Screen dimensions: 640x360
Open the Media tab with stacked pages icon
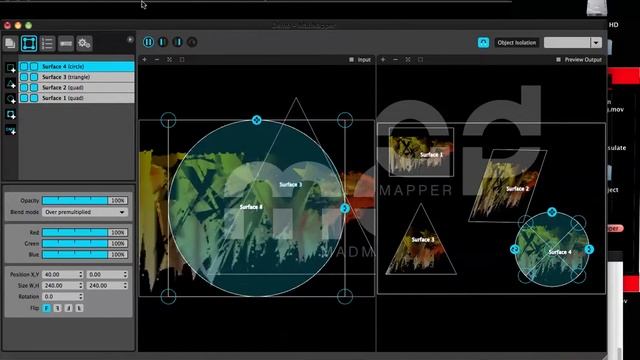pyautogui.click(x=10, y=43)
